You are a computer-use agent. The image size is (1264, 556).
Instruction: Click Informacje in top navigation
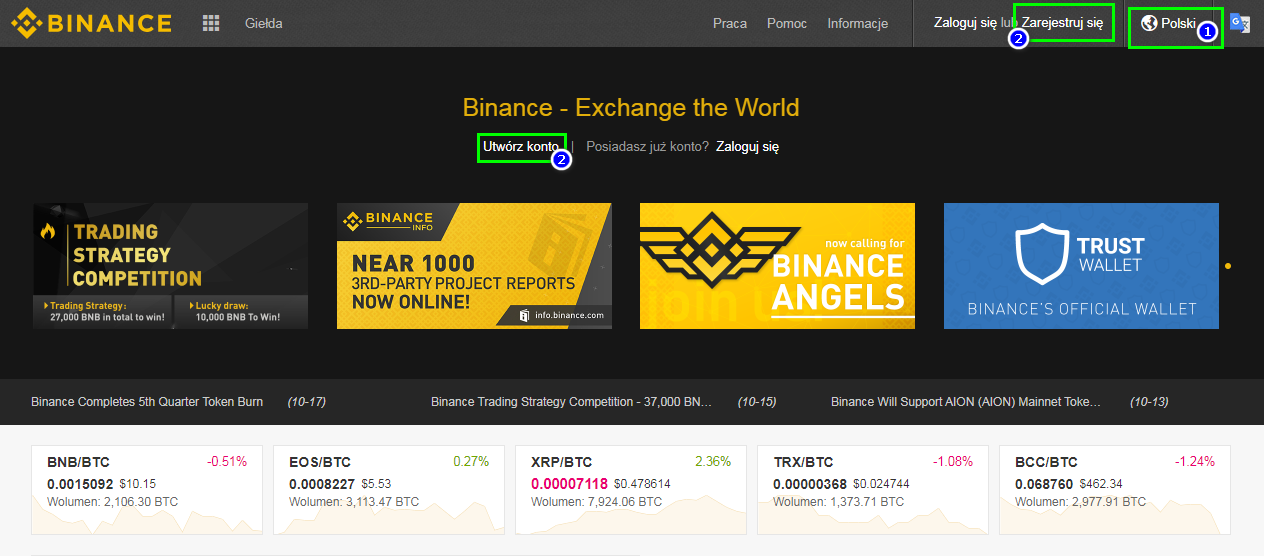coord(858,23)
